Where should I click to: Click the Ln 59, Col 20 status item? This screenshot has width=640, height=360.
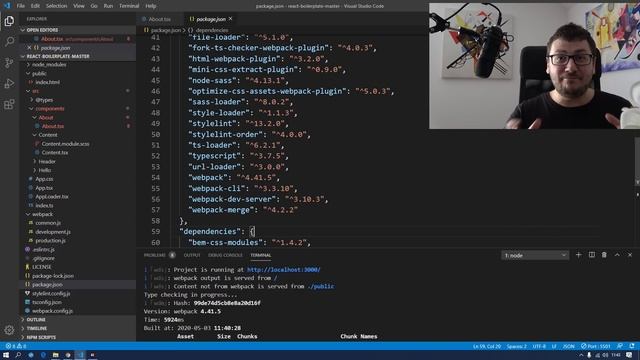click(487, 346)
